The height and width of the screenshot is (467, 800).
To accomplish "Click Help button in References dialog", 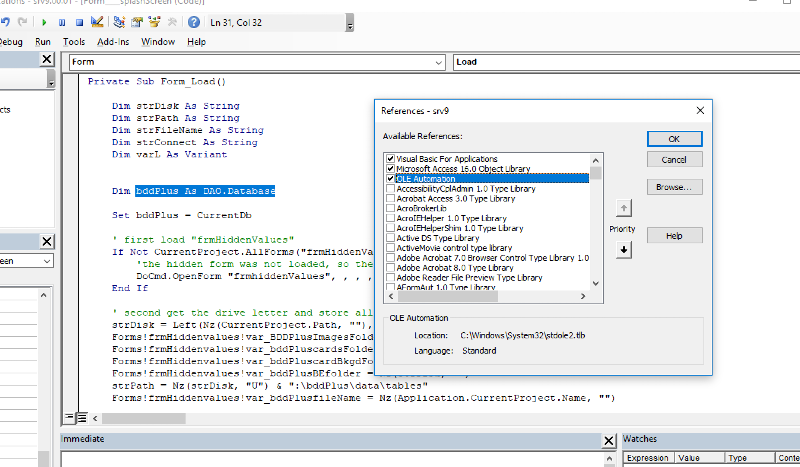I will 674,236.
